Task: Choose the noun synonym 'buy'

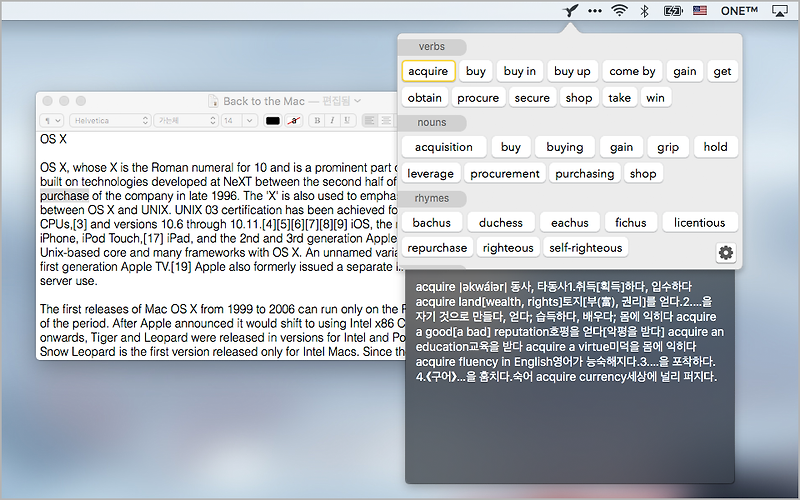Action: coord(511,147)
